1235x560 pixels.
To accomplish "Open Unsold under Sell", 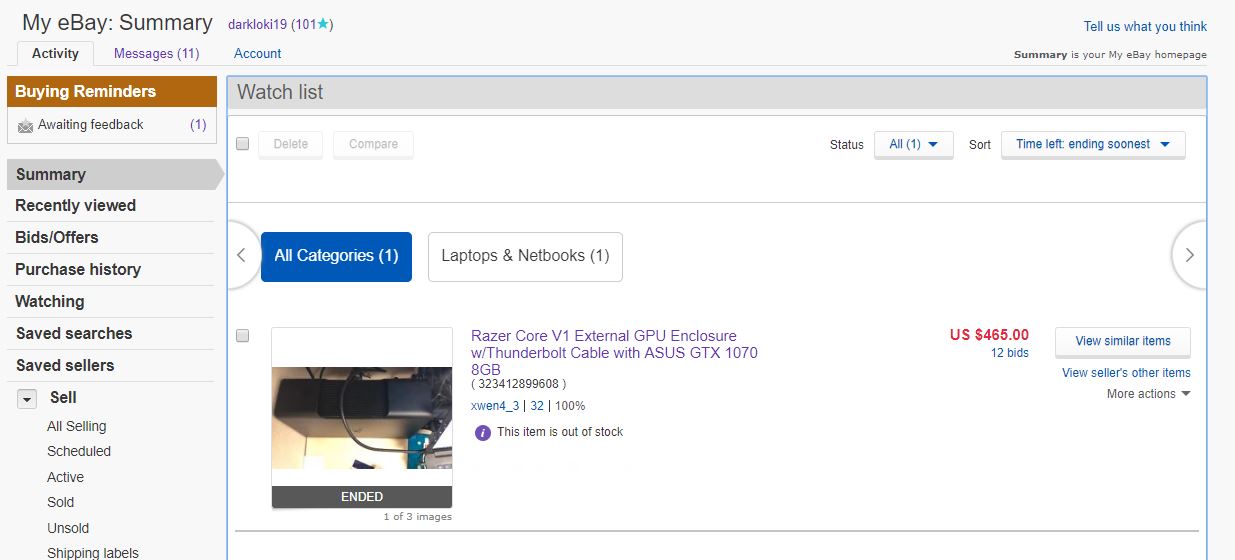I will (x=68, y=528).
